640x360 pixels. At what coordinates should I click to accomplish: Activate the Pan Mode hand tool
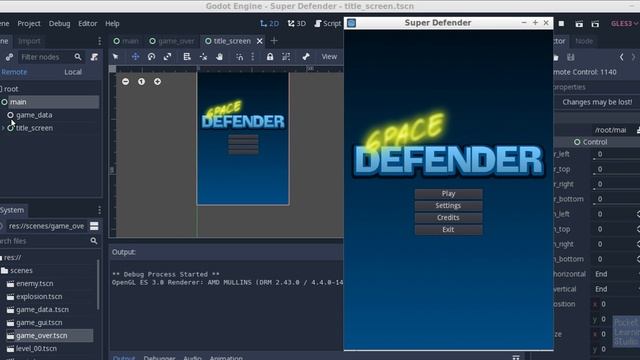point(220,57)
